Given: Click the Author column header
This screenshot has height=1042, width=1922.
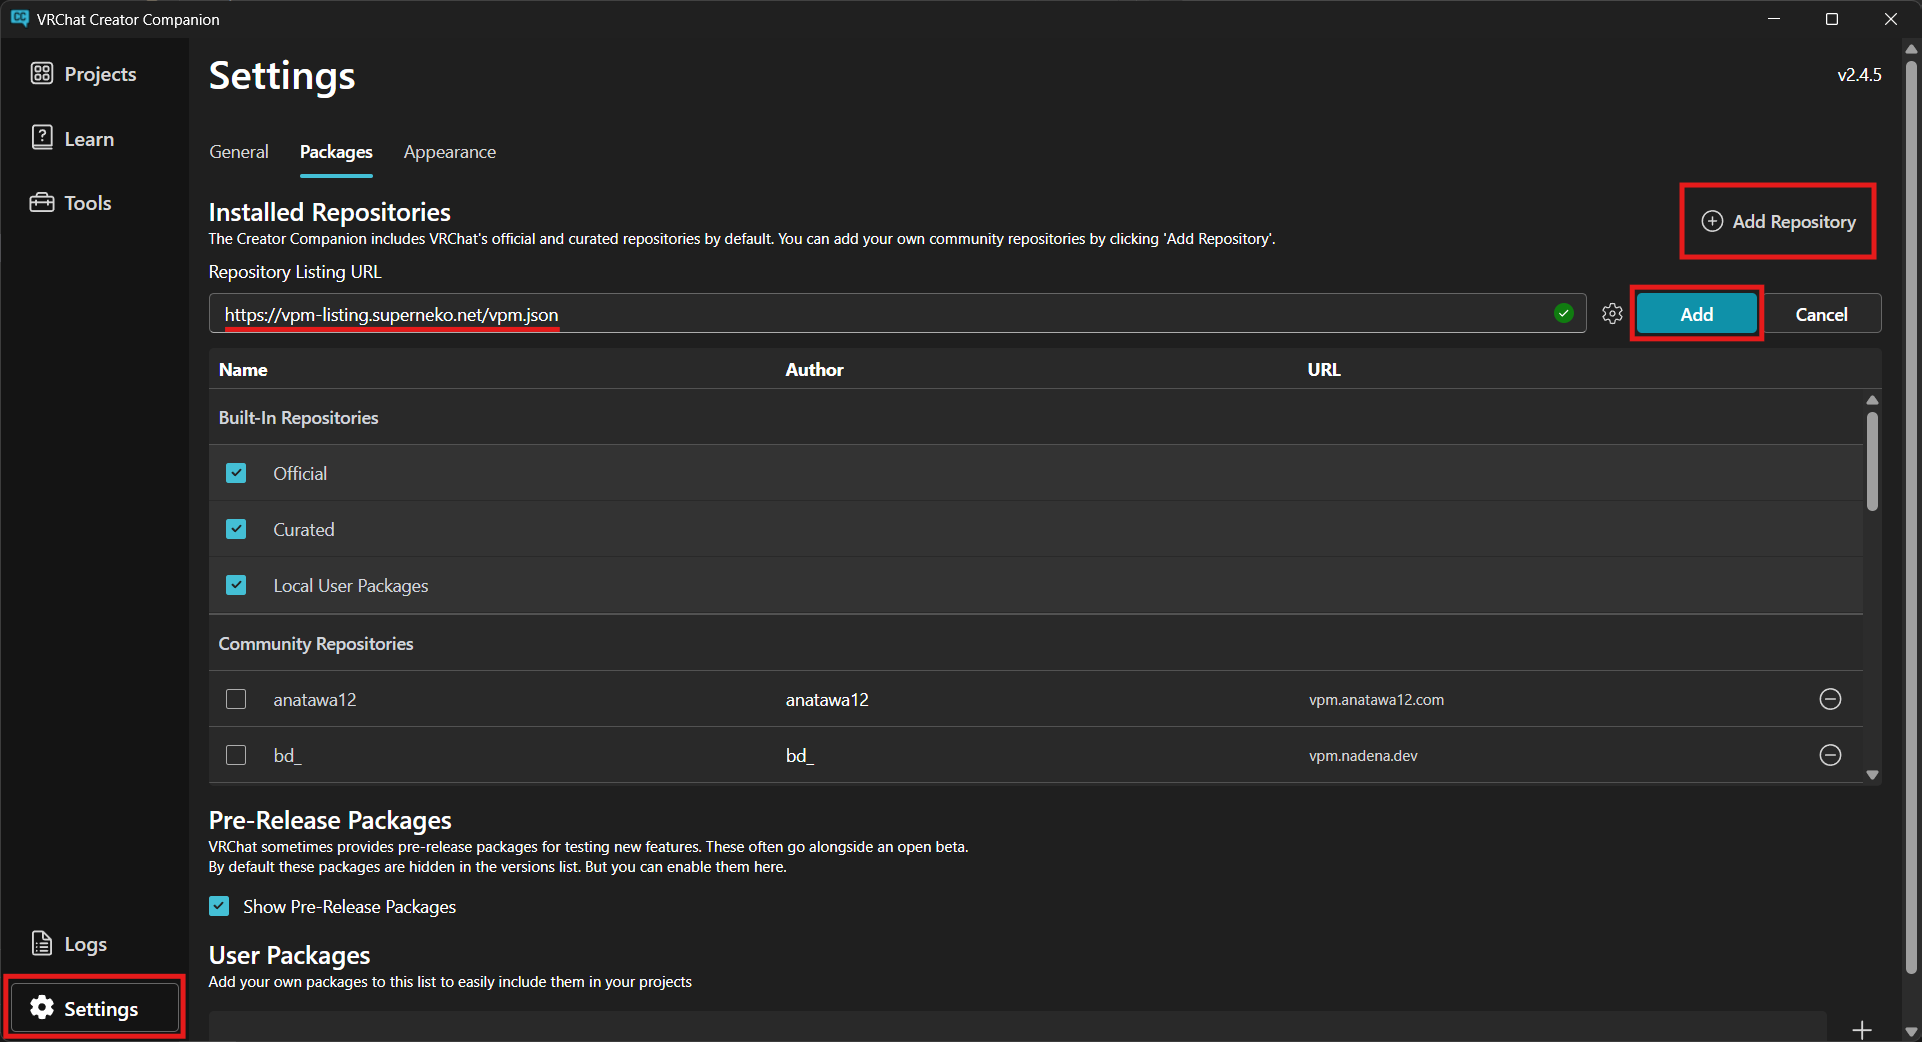Looking at the screenshot, I should pos(814,370).
